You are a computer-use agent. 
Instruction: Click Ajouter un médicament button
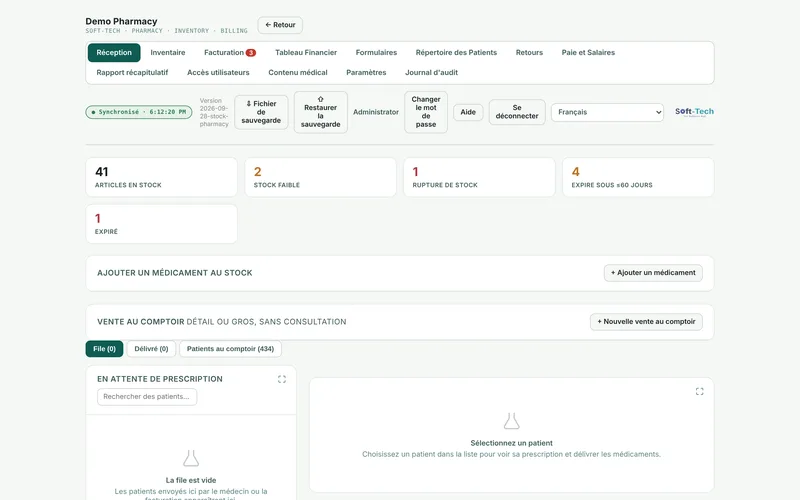click(x=653, y=273)
